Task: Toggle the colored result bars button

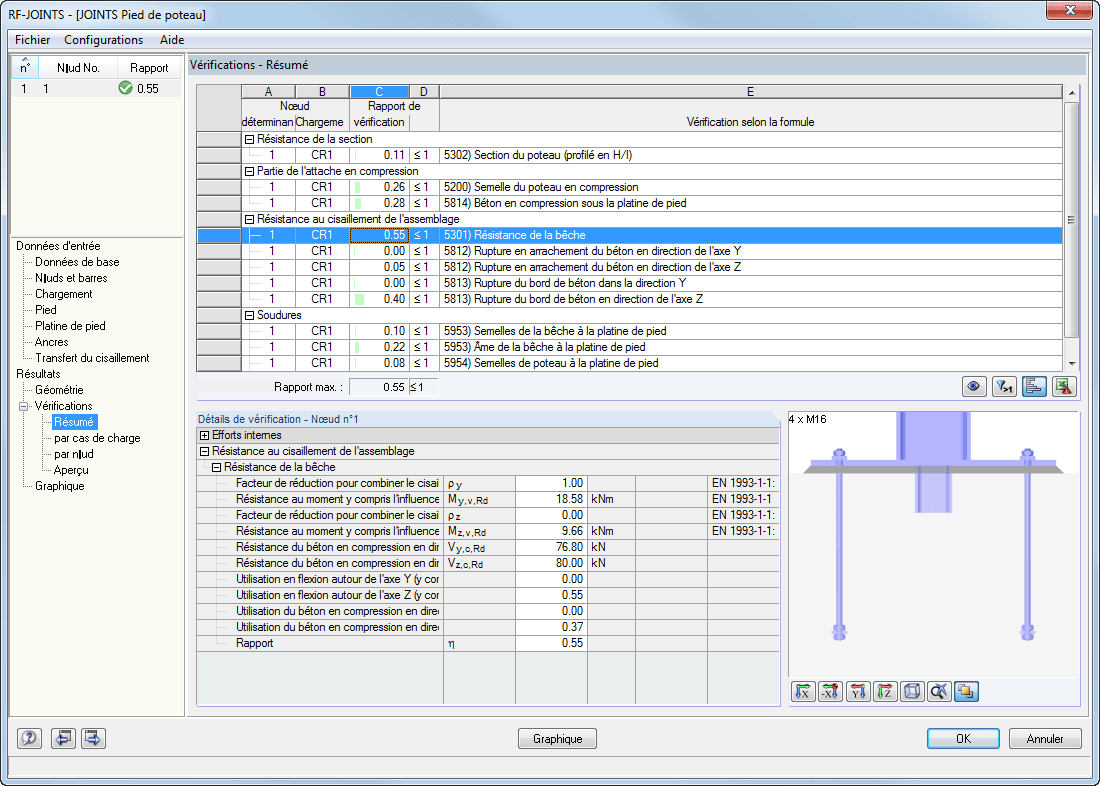Action: point(1034,387)
